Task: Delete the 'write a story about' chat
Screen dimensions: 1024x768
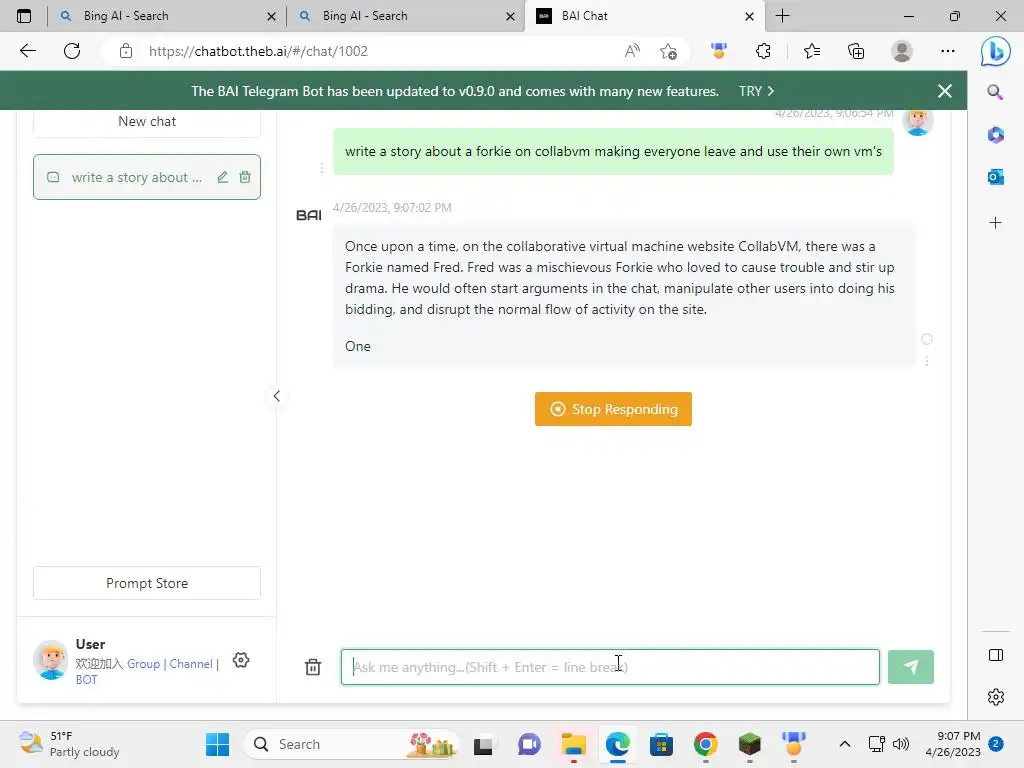Action: pos(245,177)
